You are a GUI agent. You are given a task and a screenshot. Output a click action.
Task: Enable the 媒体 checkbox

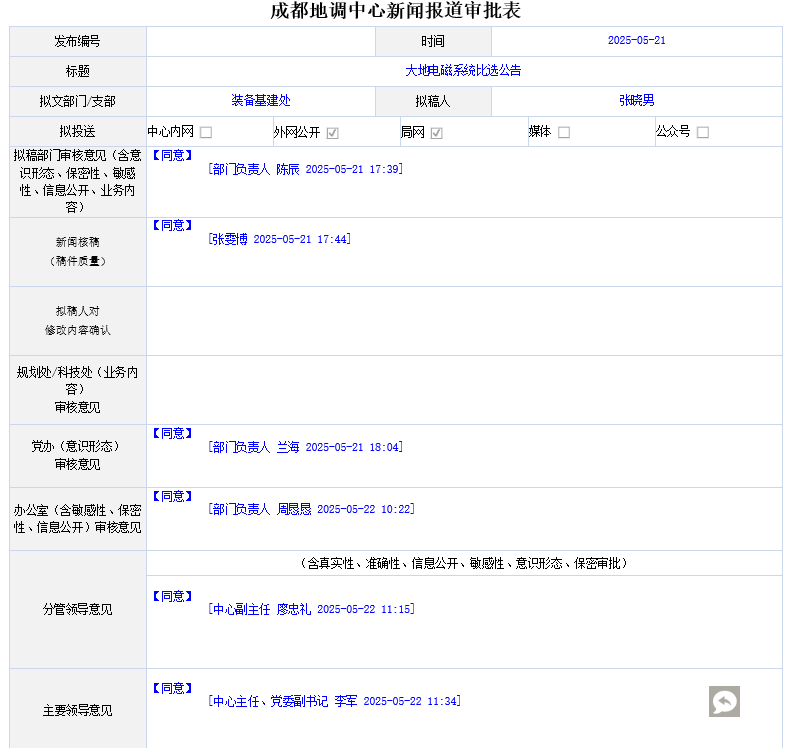564,132
